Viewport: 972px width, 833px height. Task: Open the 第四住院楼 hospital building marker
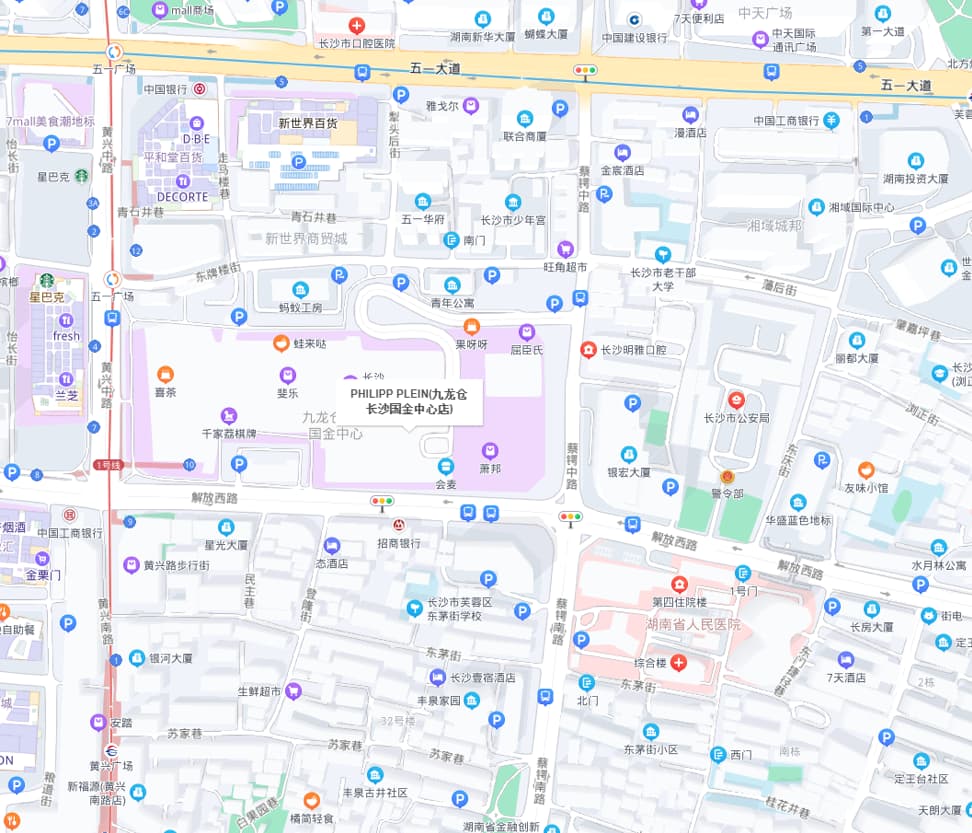tap(679, 584)
